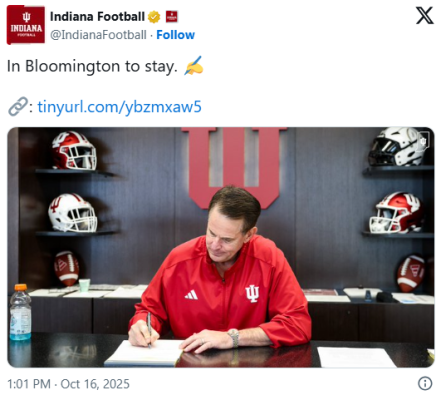Follow the Indiana Football account
436x400 pixels.
point(175,35)
